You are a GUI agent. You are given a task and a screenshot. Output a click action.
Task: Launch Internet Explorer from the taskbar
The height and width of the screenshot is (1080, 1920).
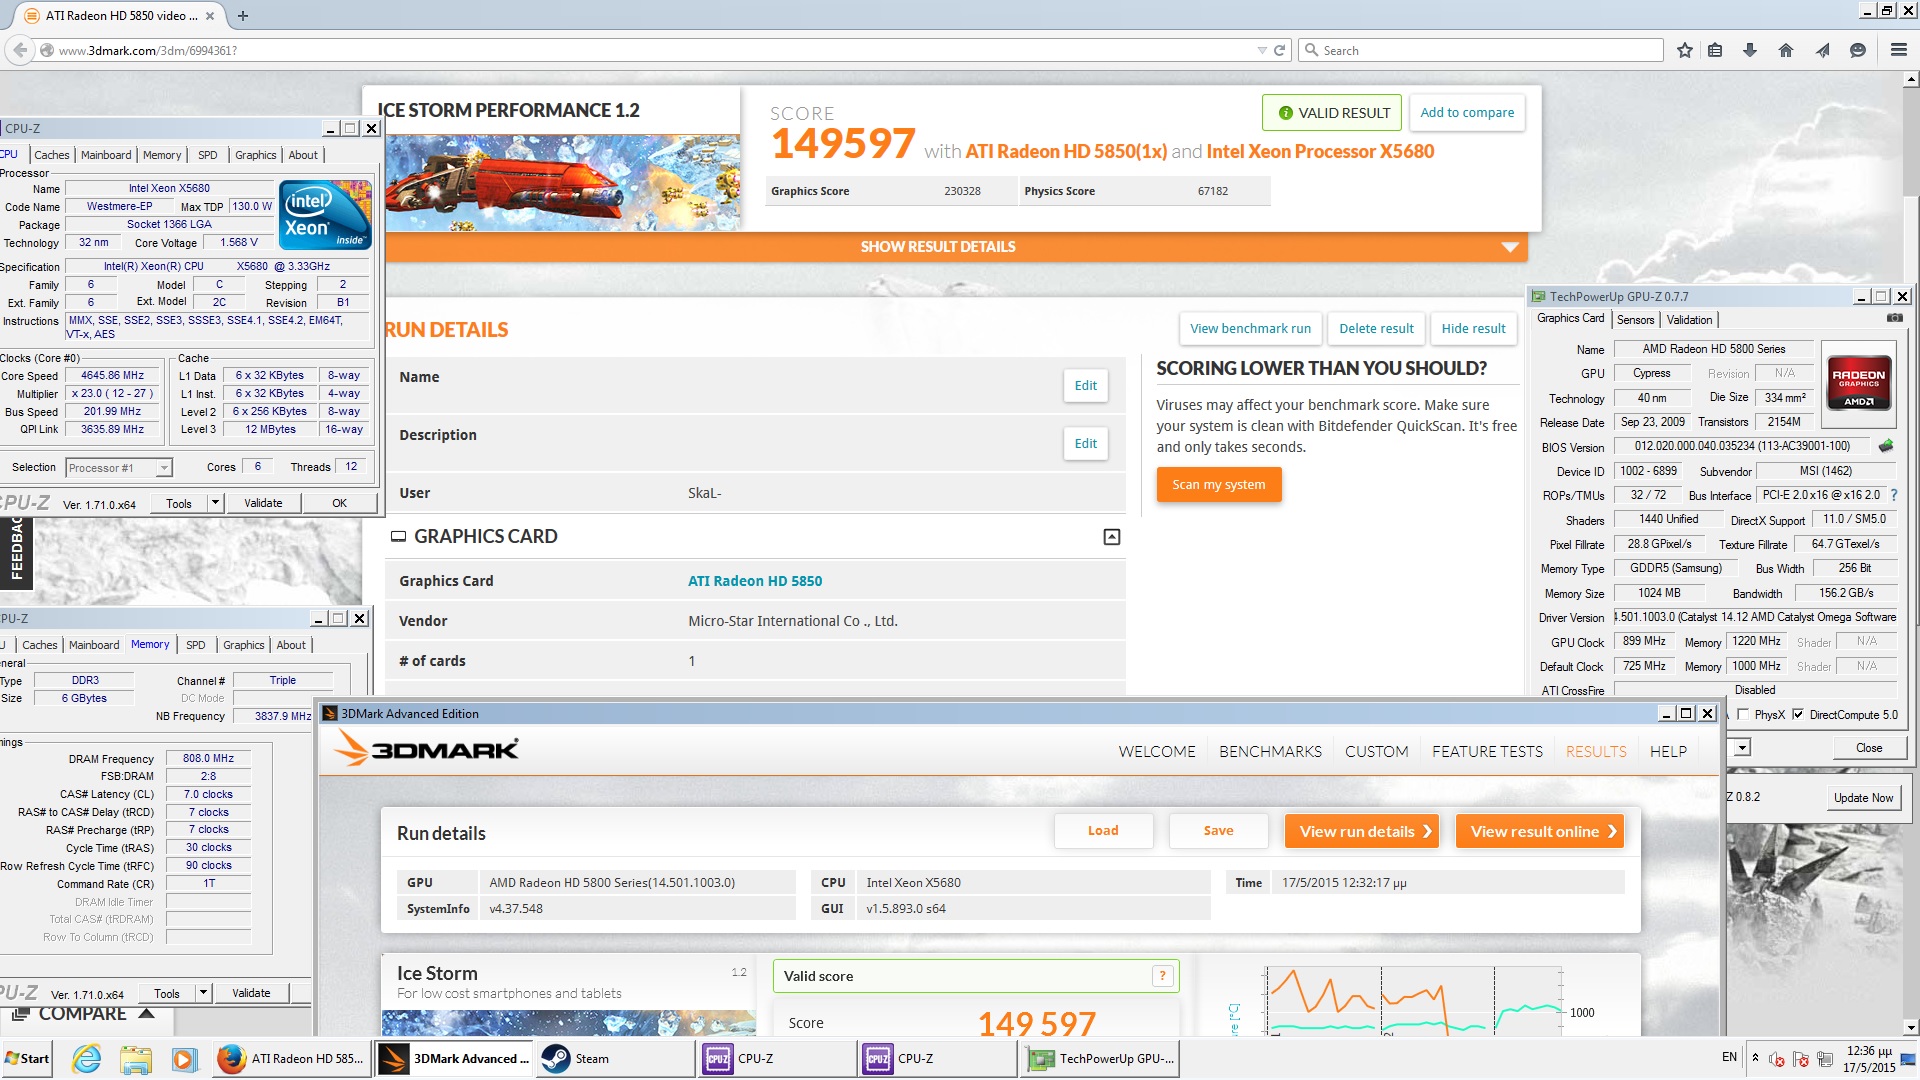[x=87, y=1058]
